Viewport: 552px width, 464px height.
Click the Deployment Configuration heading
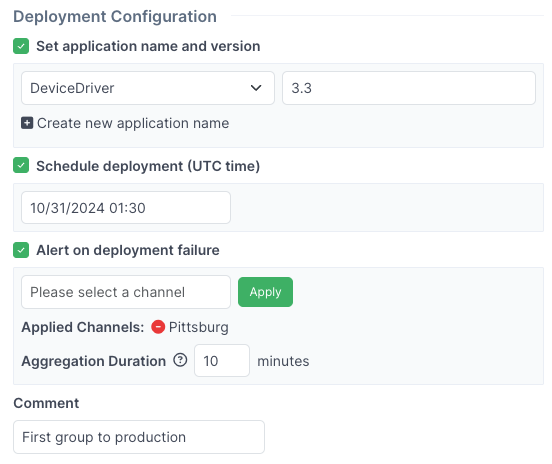[x=115, y=17]
